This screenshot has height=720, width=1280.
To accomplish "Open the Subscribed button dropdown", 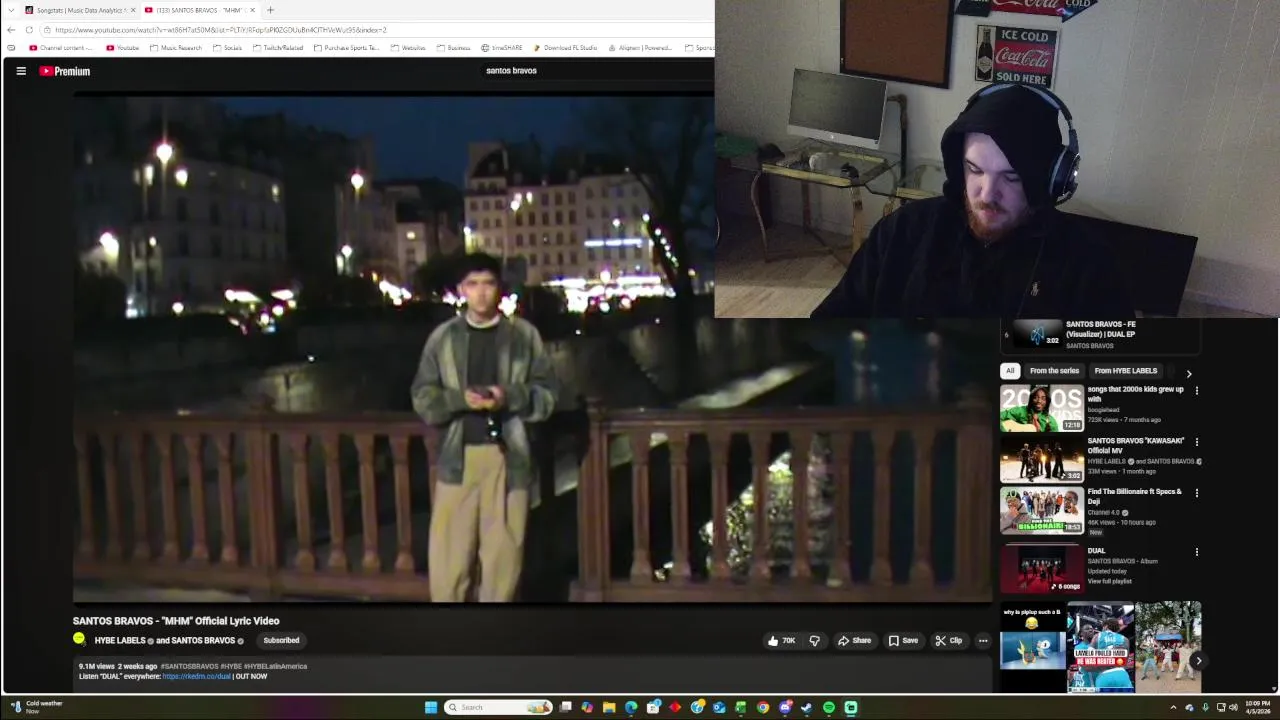I will tap(281, 640).
